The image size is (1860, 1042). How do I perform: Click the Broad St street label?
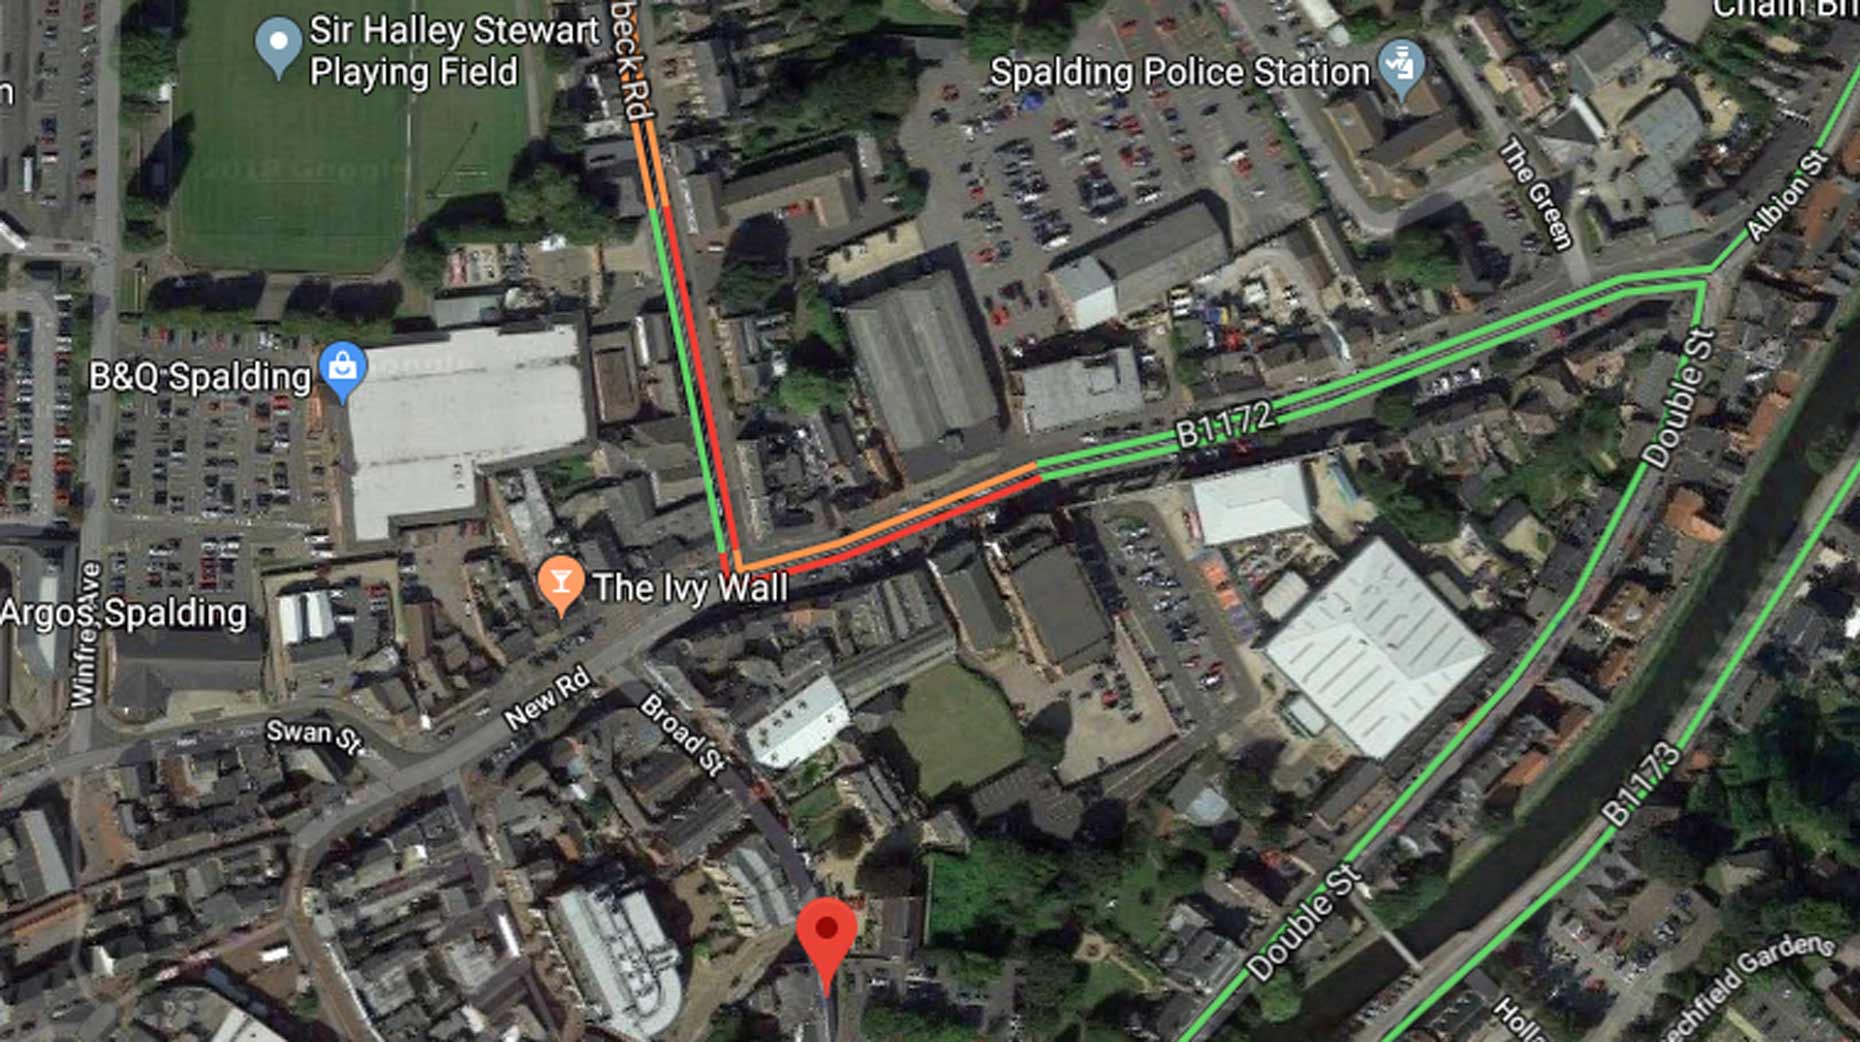tap(683, 734)
